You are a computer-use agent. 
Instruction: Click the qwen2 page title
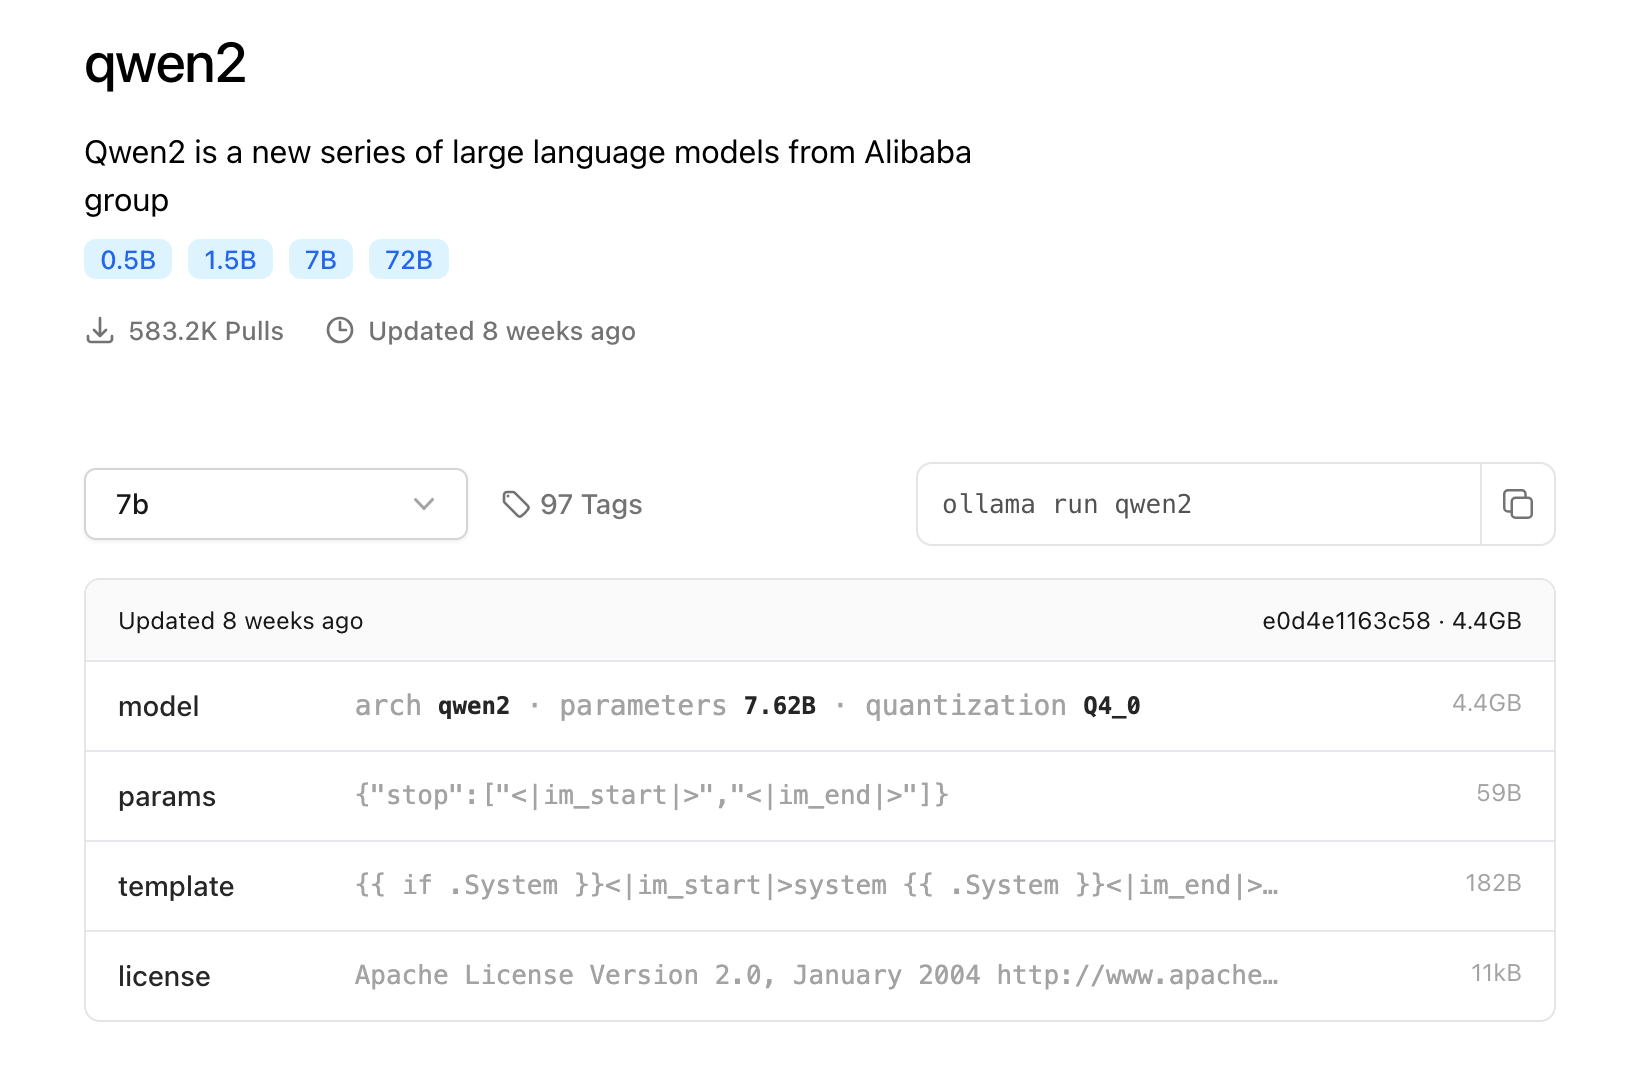[165, 64]
